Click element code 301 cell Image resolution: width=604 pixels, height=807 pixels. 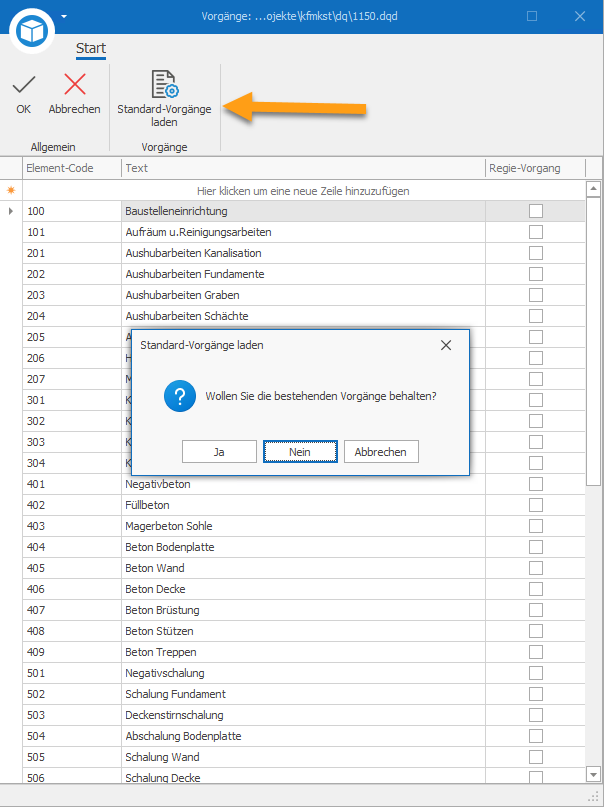point(72,400)
